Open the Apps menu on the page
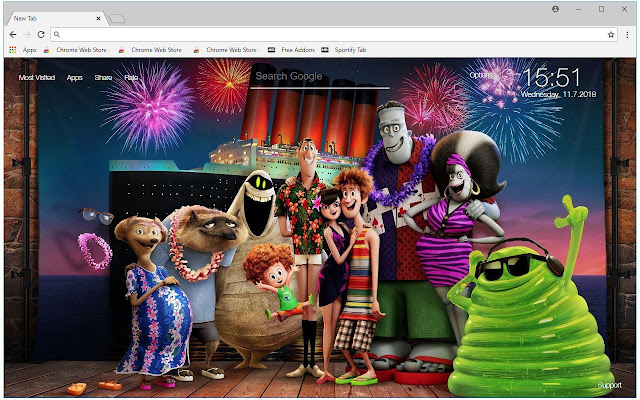The image size is (640, 400). pyautogui.click(x=75, y=78)
